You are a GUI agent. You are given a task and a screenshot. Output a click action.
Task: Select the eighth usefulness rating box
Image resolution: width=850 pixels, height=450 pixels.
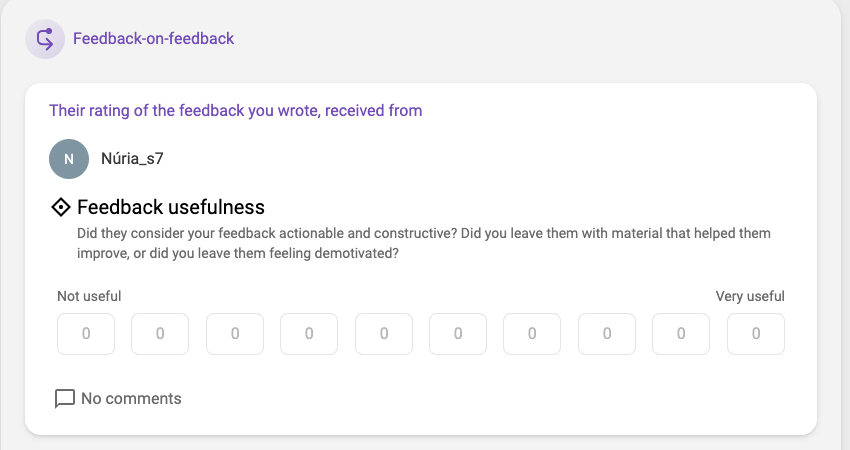[x=607, y=334]
